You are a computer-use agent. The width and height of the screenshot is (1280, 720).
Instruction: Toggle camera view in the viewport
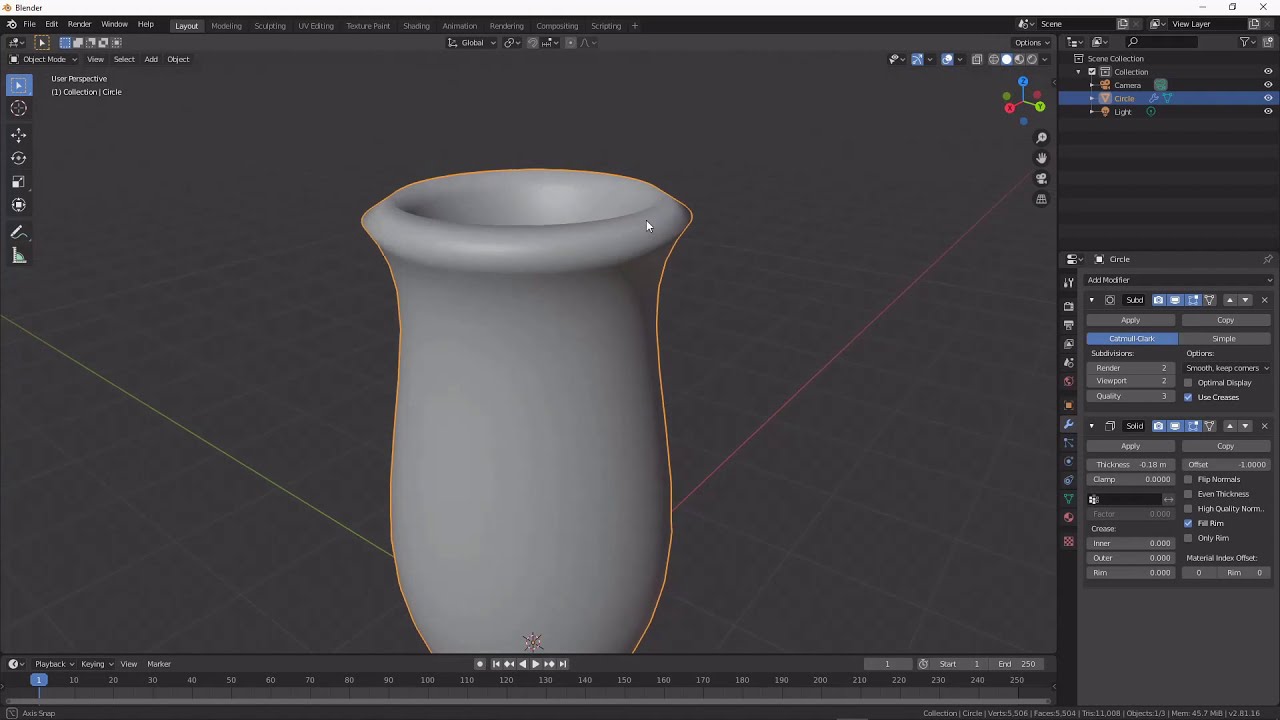[1041, 179]
